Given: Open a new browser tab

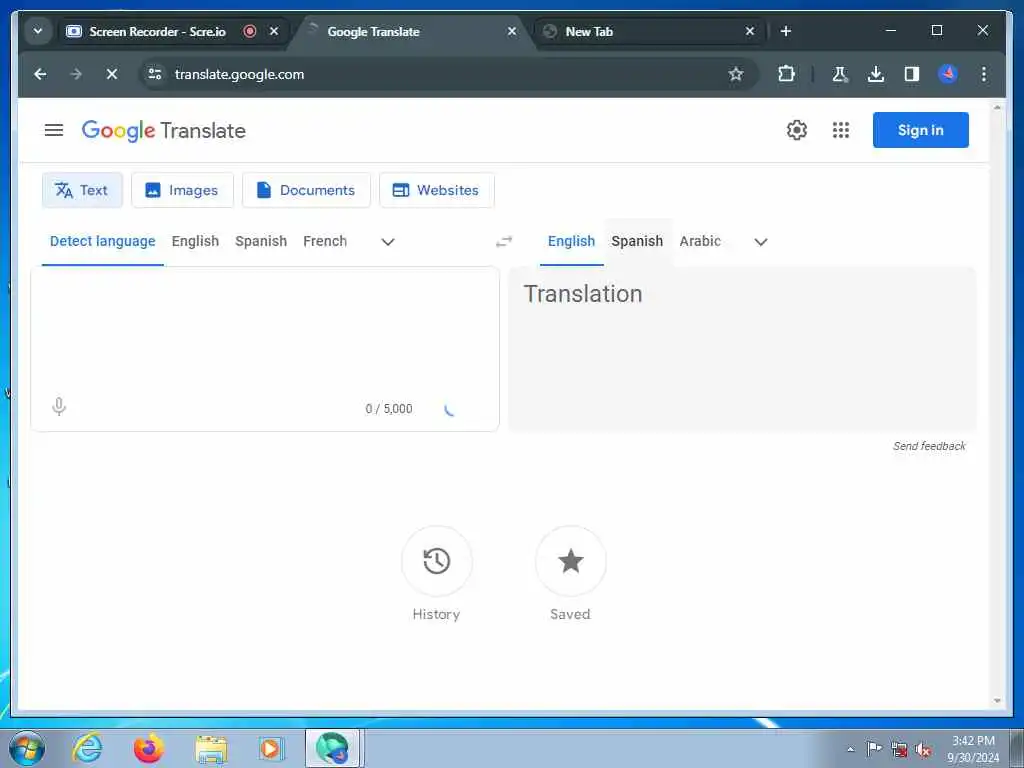Looking at the screenshot, I should pyautogui.click(x=786, y=31).
